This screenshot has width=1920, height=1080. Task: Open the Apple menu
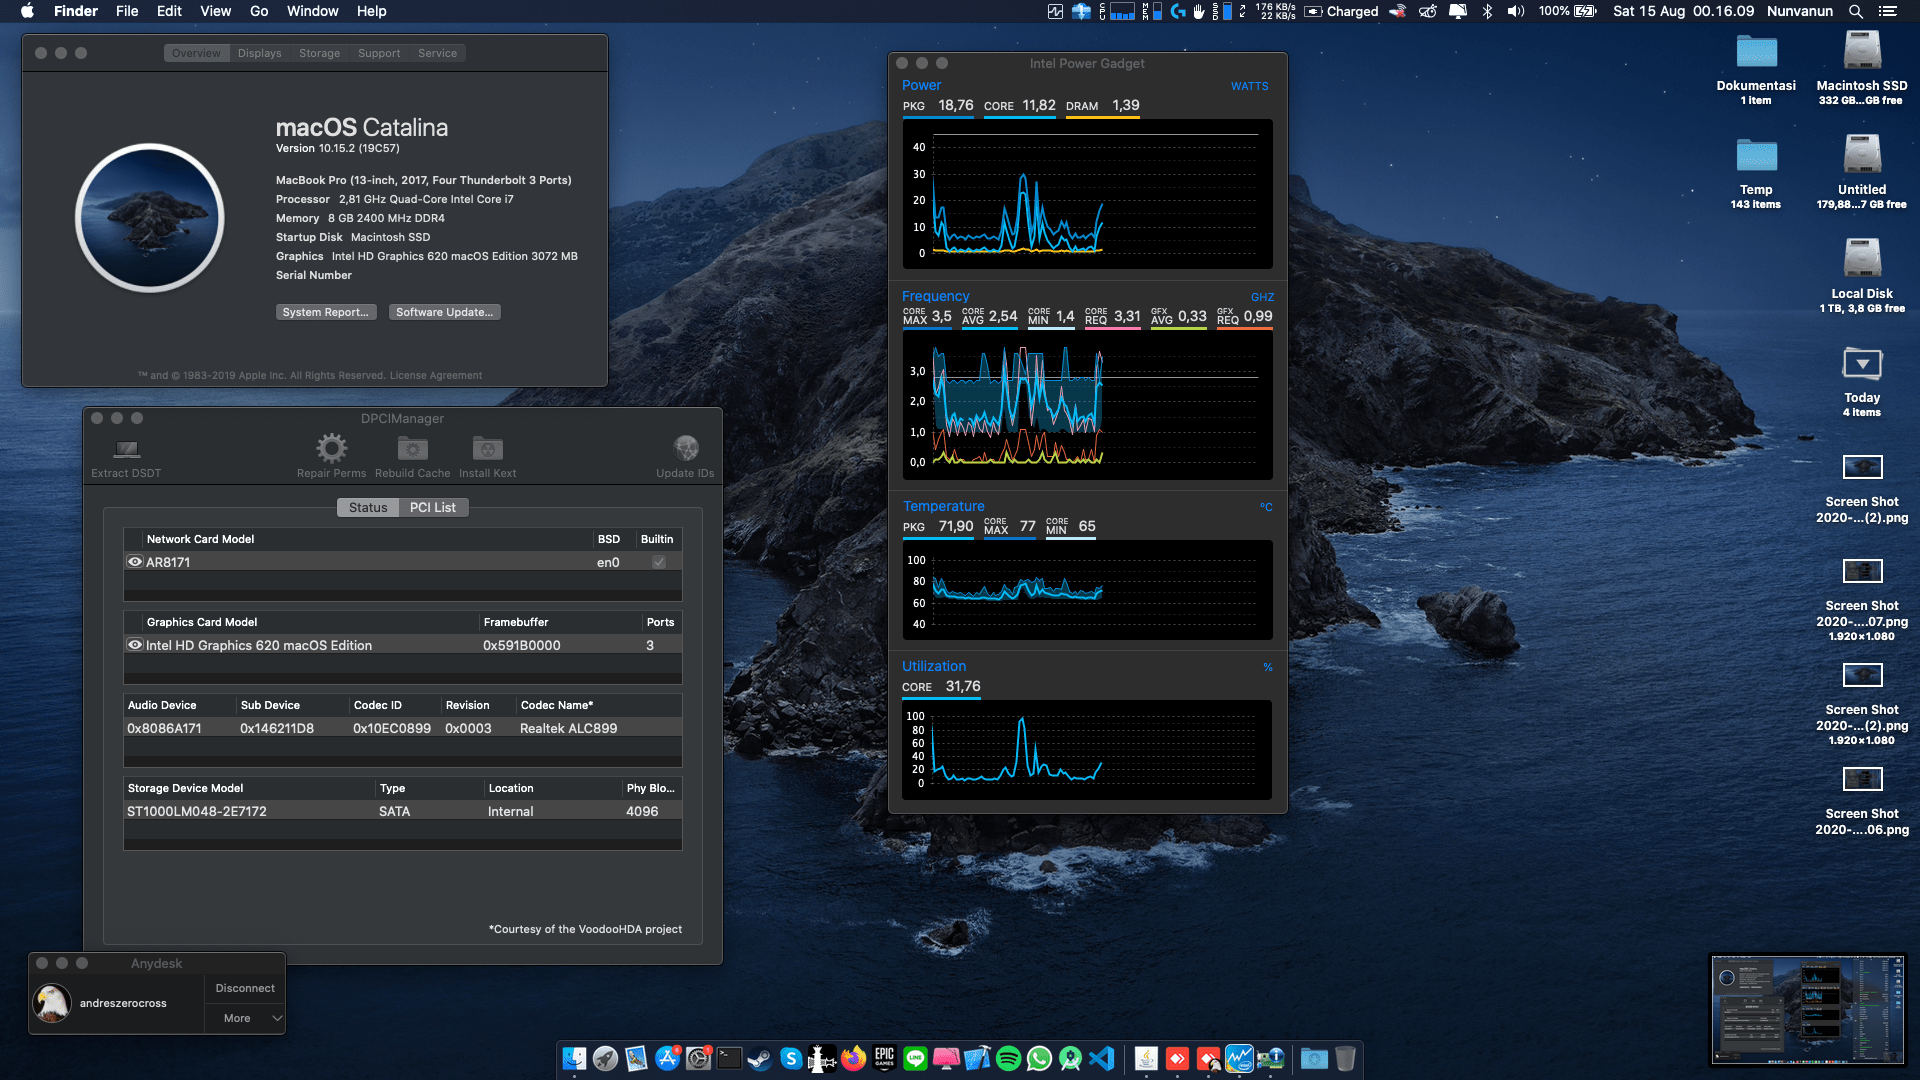tap(27, 11)
